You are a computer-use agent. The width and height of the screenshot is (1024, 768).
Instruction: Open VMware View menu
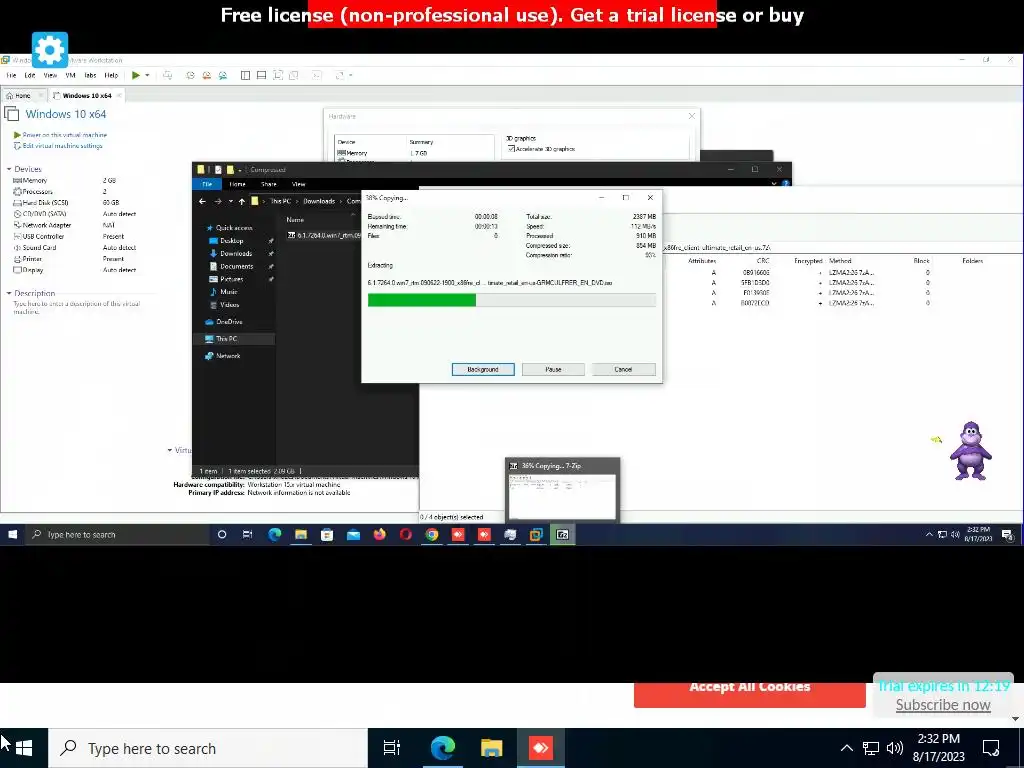coord(50,76)
